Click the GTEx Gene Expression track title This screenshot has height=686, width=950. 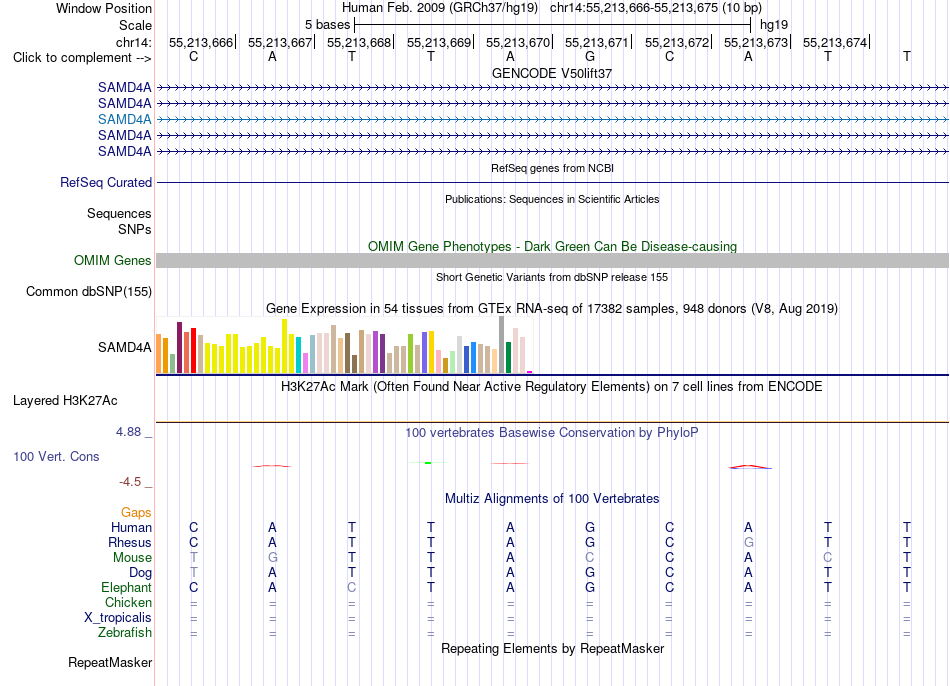[552, 308]
